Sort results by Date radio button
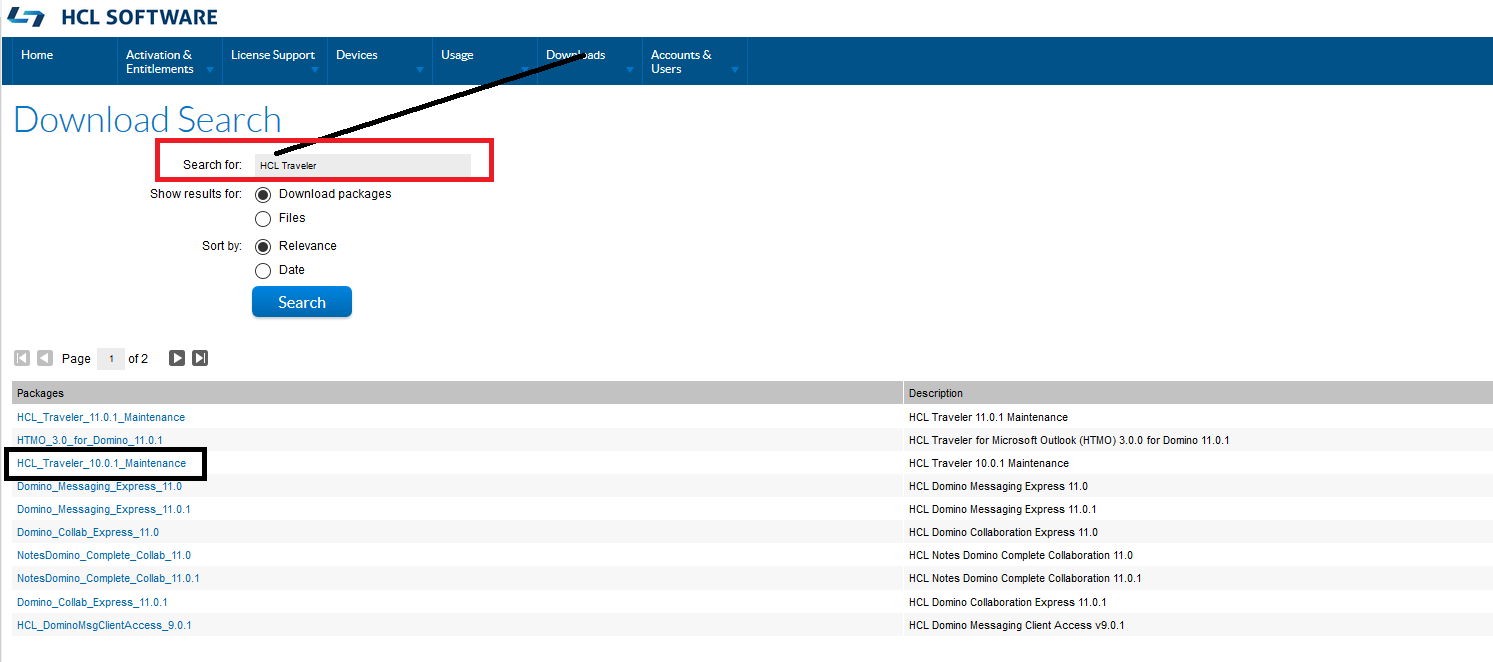1493x662 pixels. 263,270
